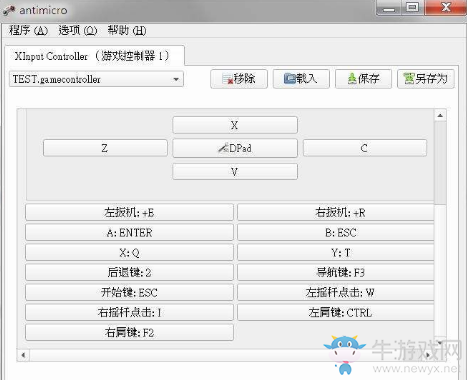Click the X: Q mapping button

(129, 252)
